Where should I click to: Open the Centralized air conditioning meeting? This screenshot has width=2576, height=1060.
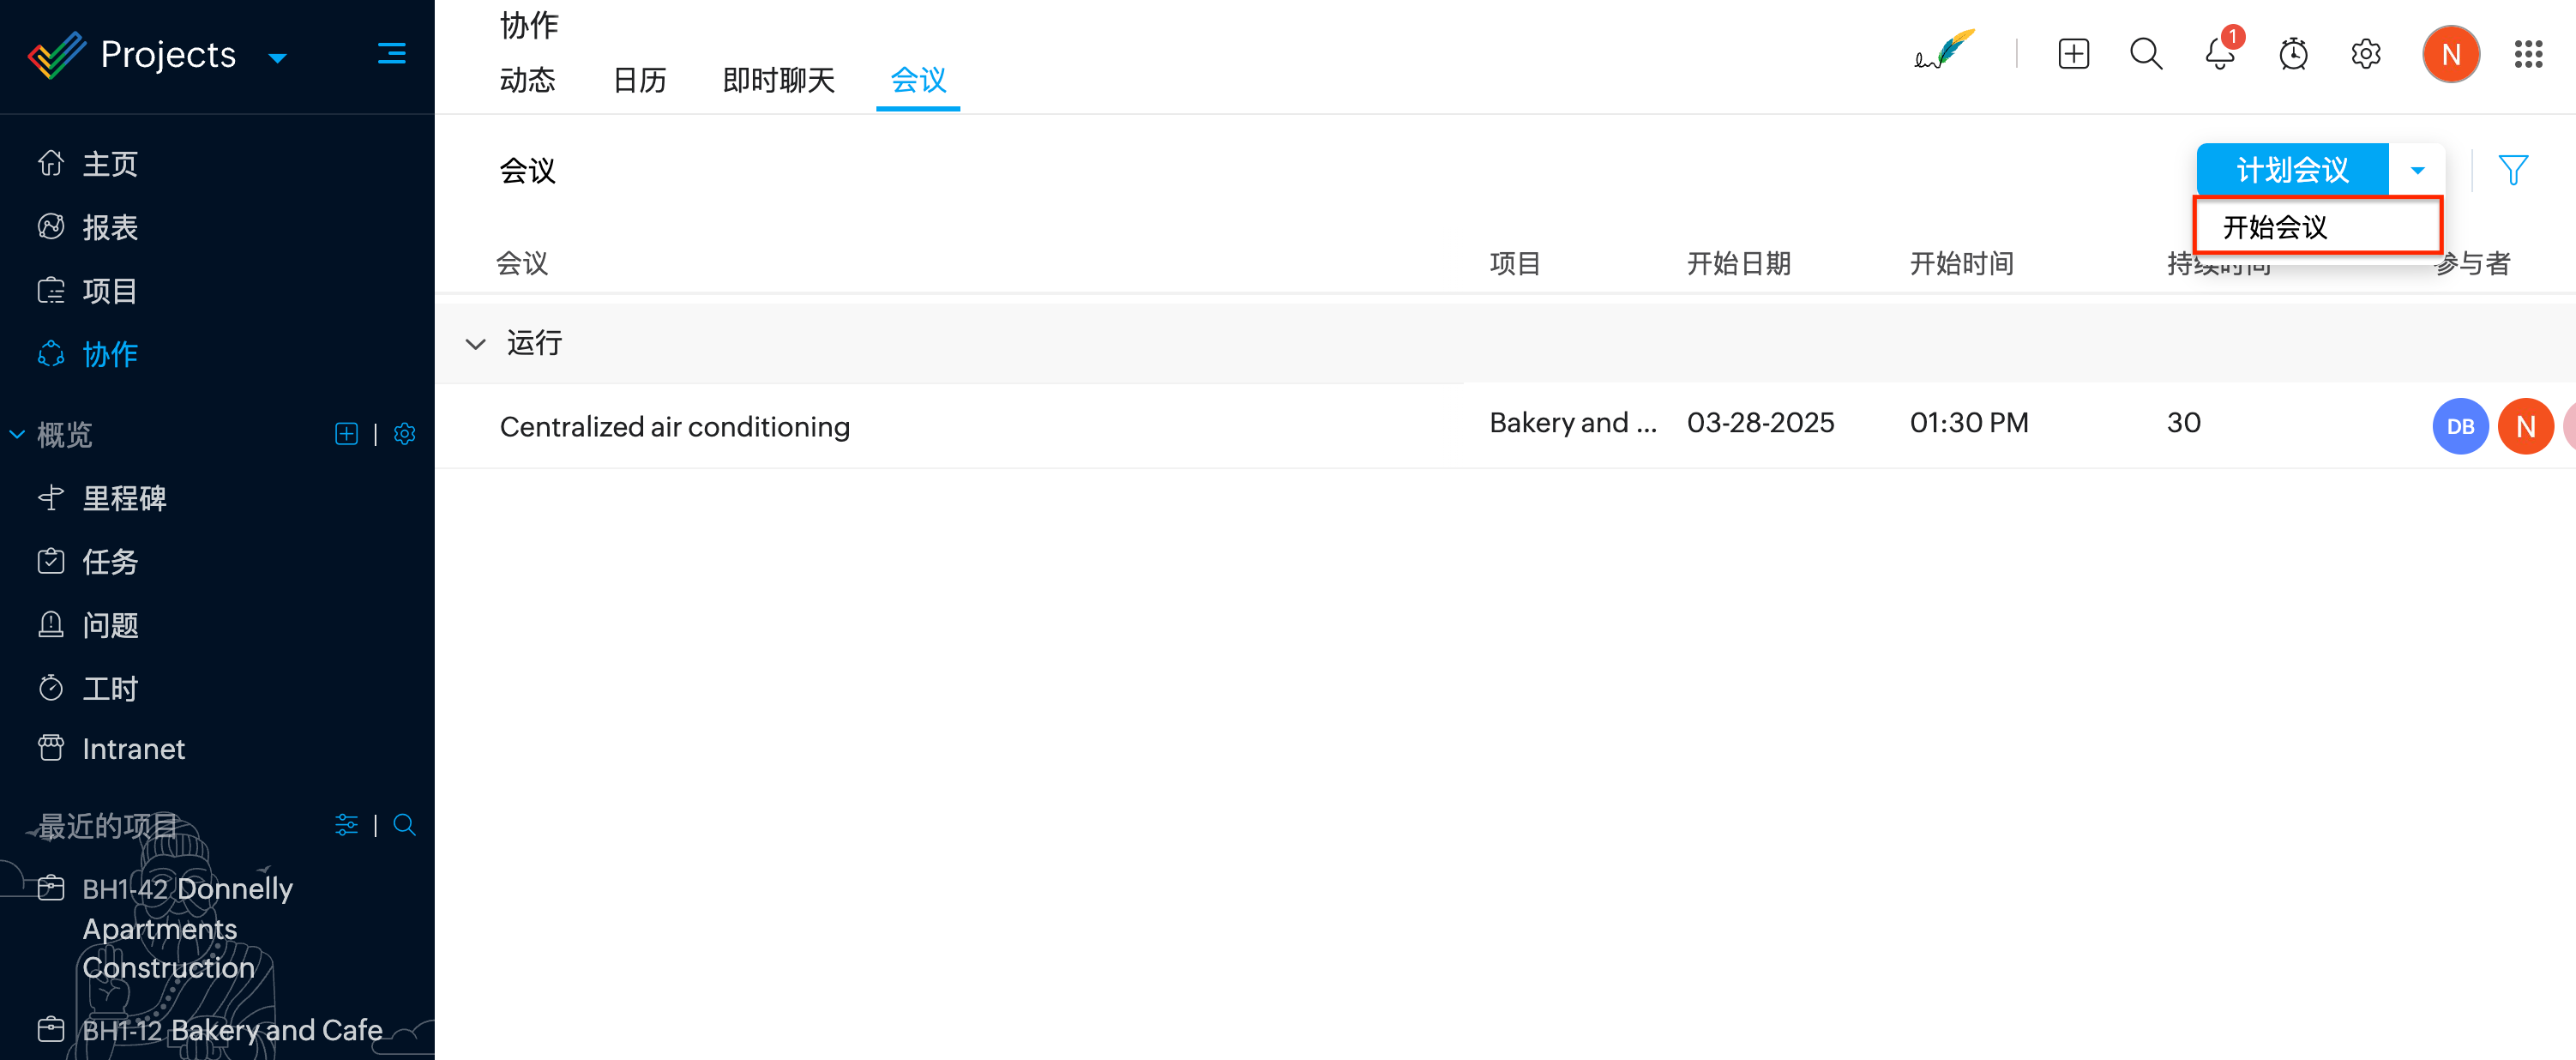pos(674,427)
